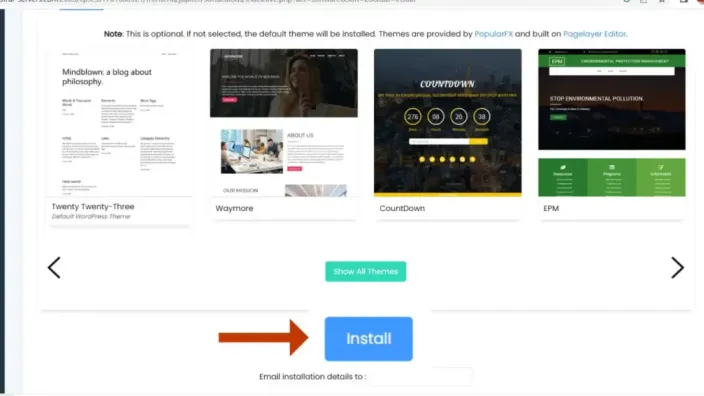Open Show All Themes

click(x=365, y=271)
